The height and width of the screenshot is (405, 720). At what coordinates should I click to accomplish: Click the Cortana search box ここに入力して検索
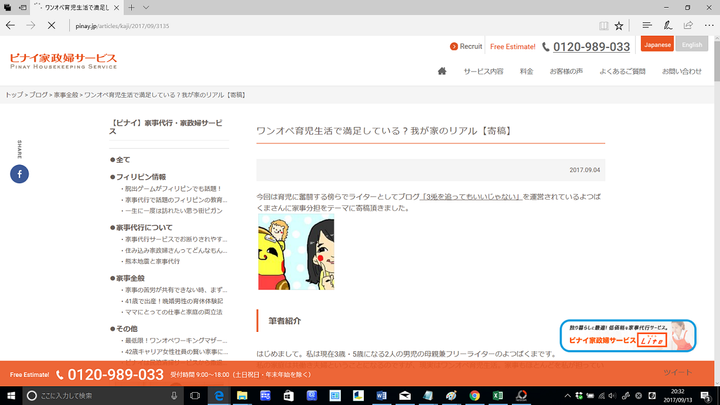(103, 395)
